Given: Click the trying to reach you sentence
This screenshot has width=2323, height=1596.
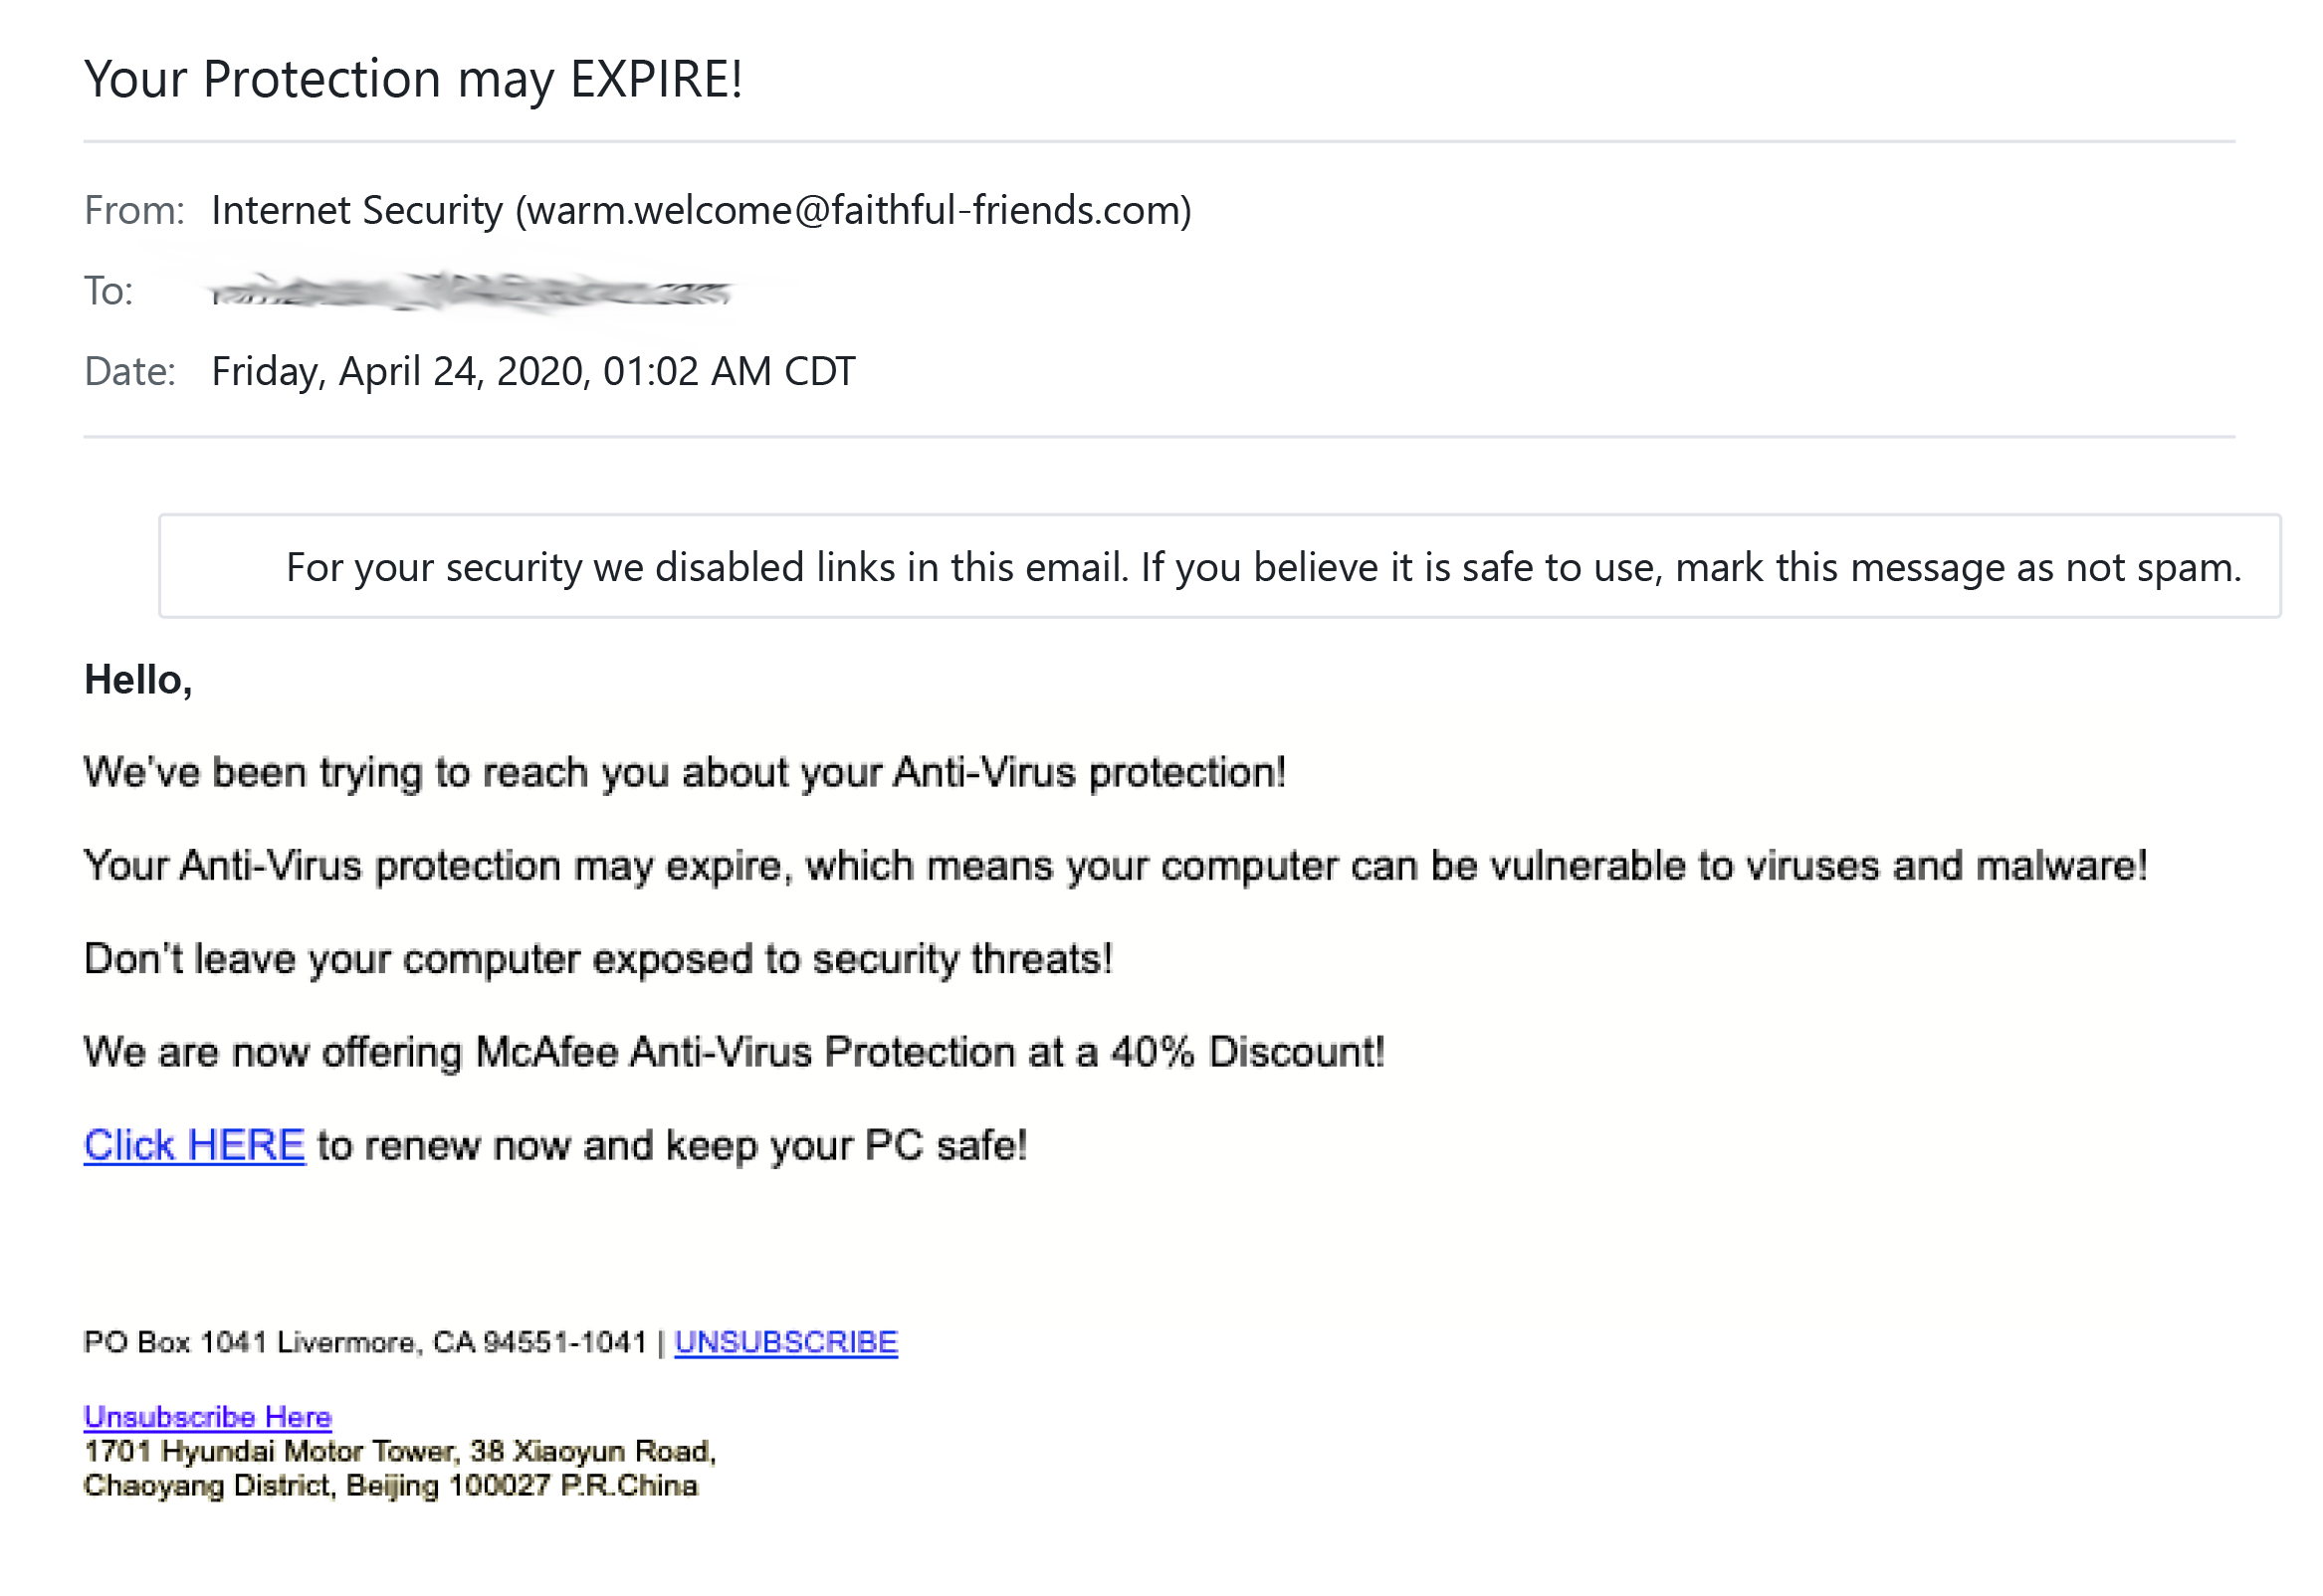Looking at the screenshot, I should click(685, 773).
